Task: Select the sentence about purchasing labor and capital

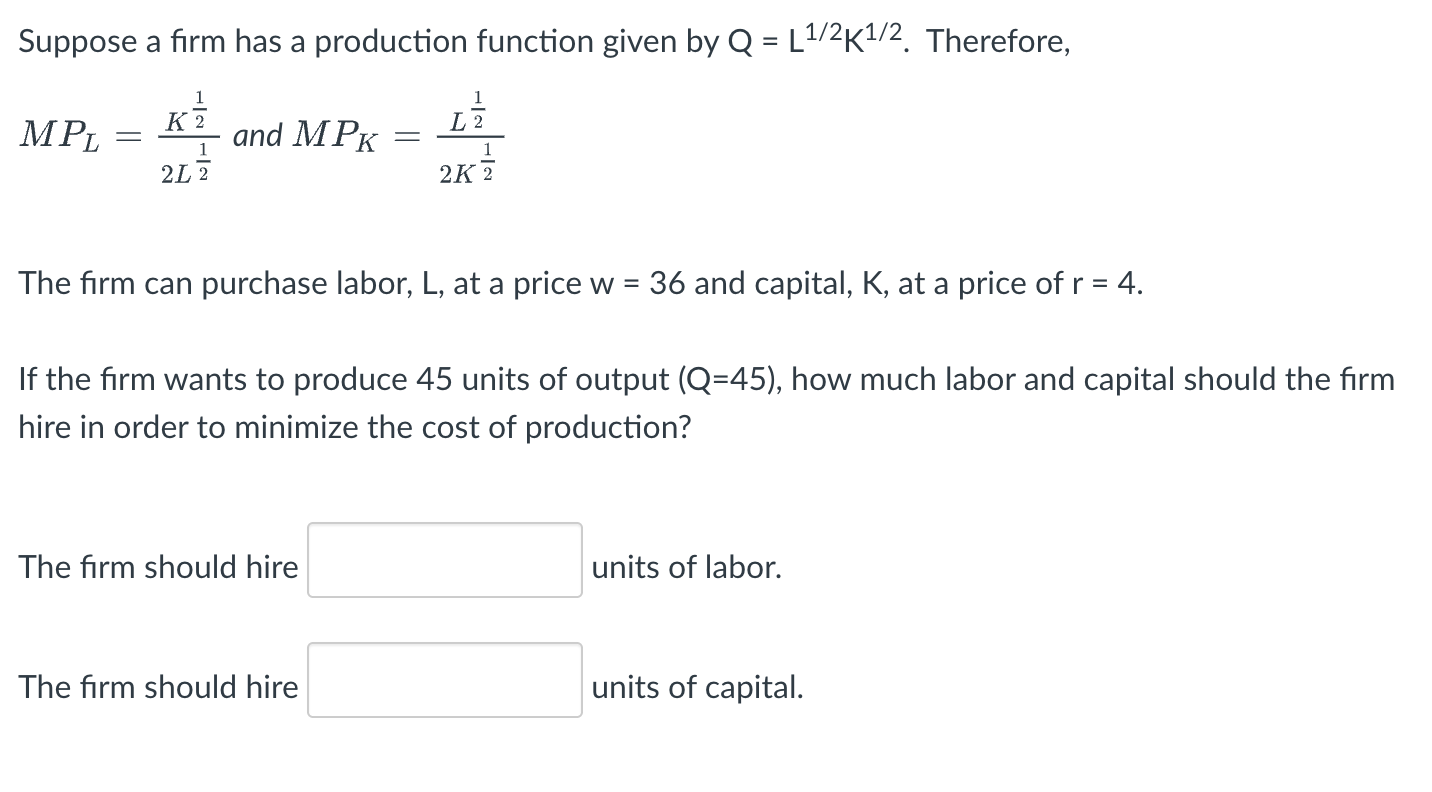Action: (x=580, y=283)
